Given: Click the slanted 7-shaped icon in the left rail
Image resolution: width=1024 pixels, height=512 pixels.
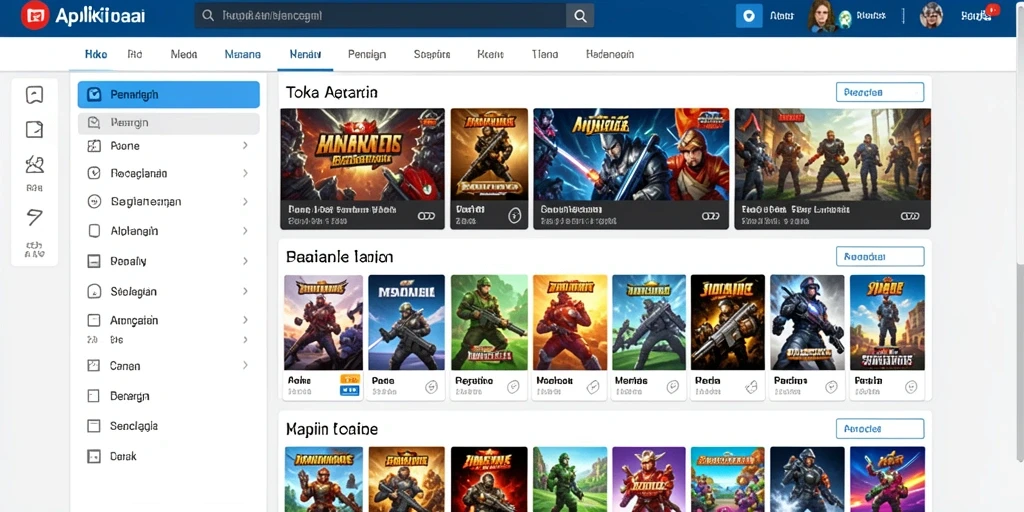Looking at the screenshot, I should pyautogui.click(x=35, y=217).
